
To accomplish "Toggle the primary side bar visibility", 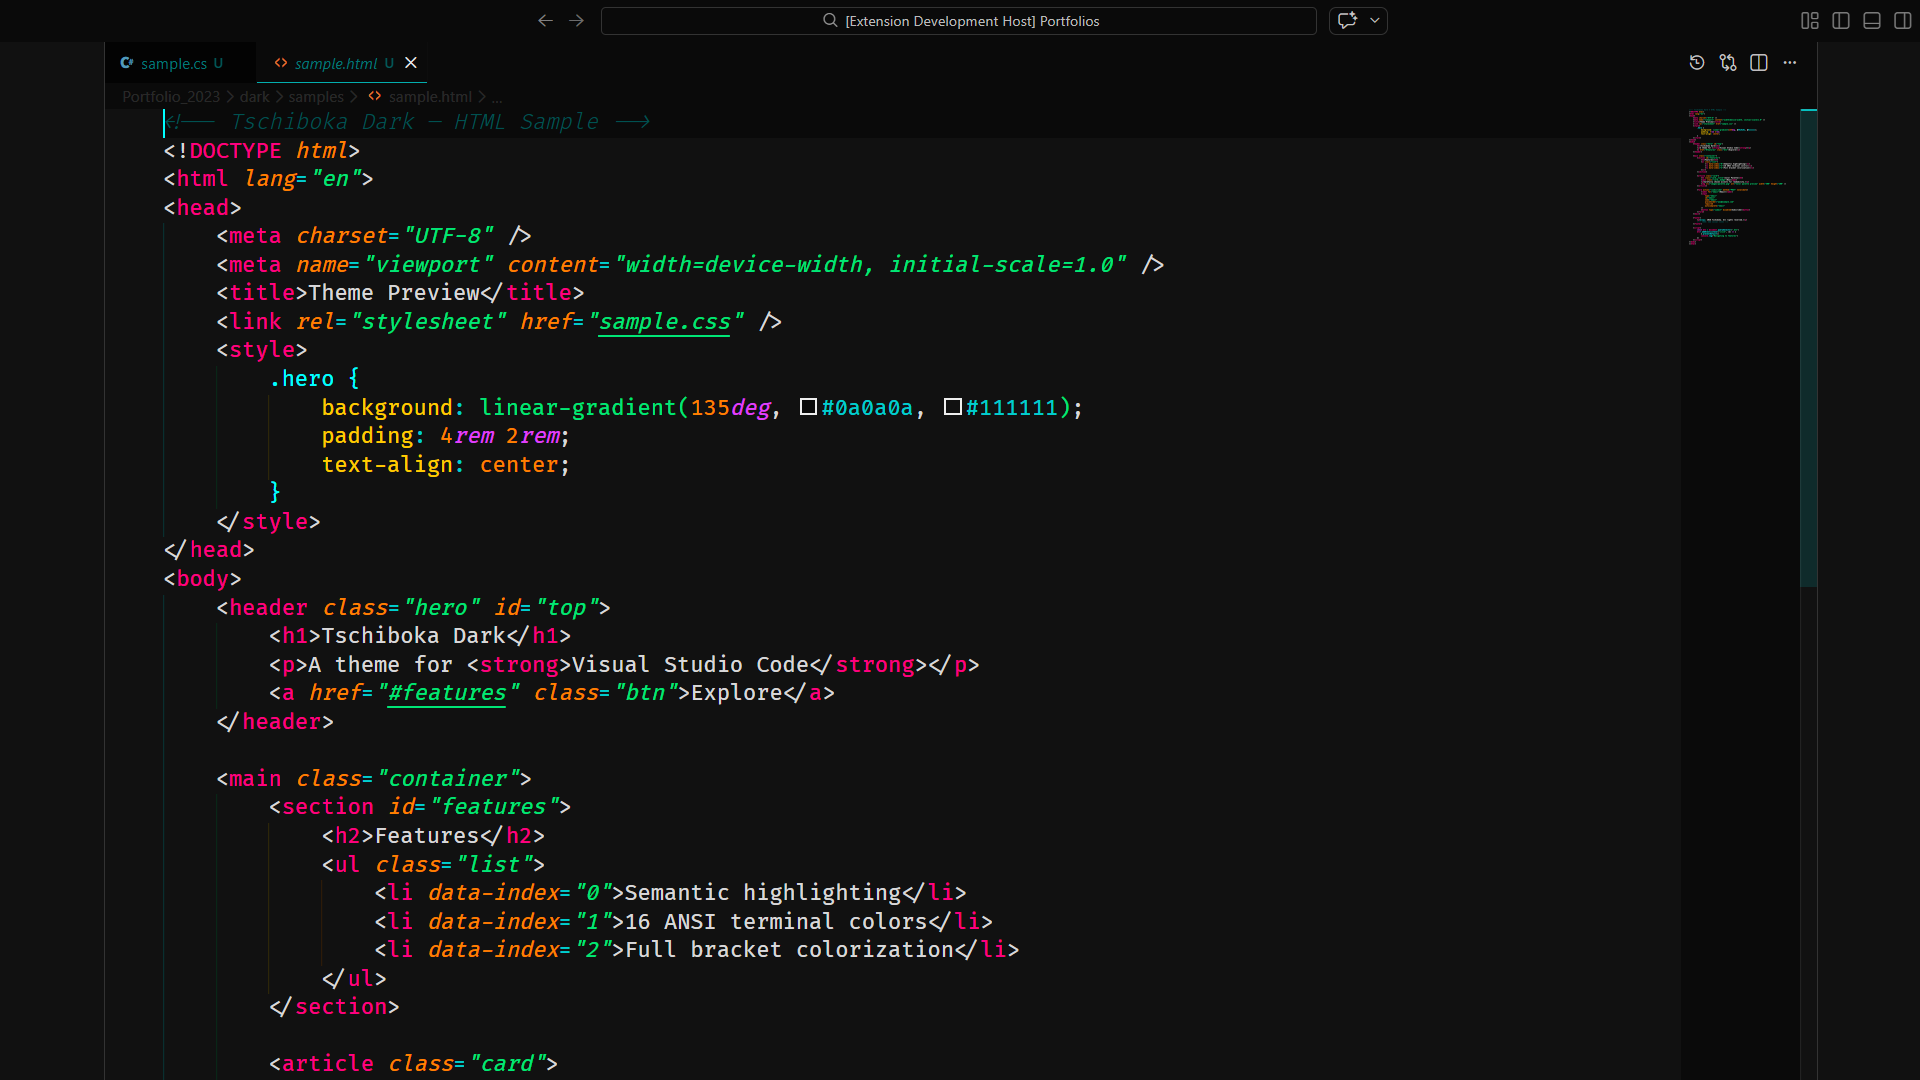I will 1840,20.
